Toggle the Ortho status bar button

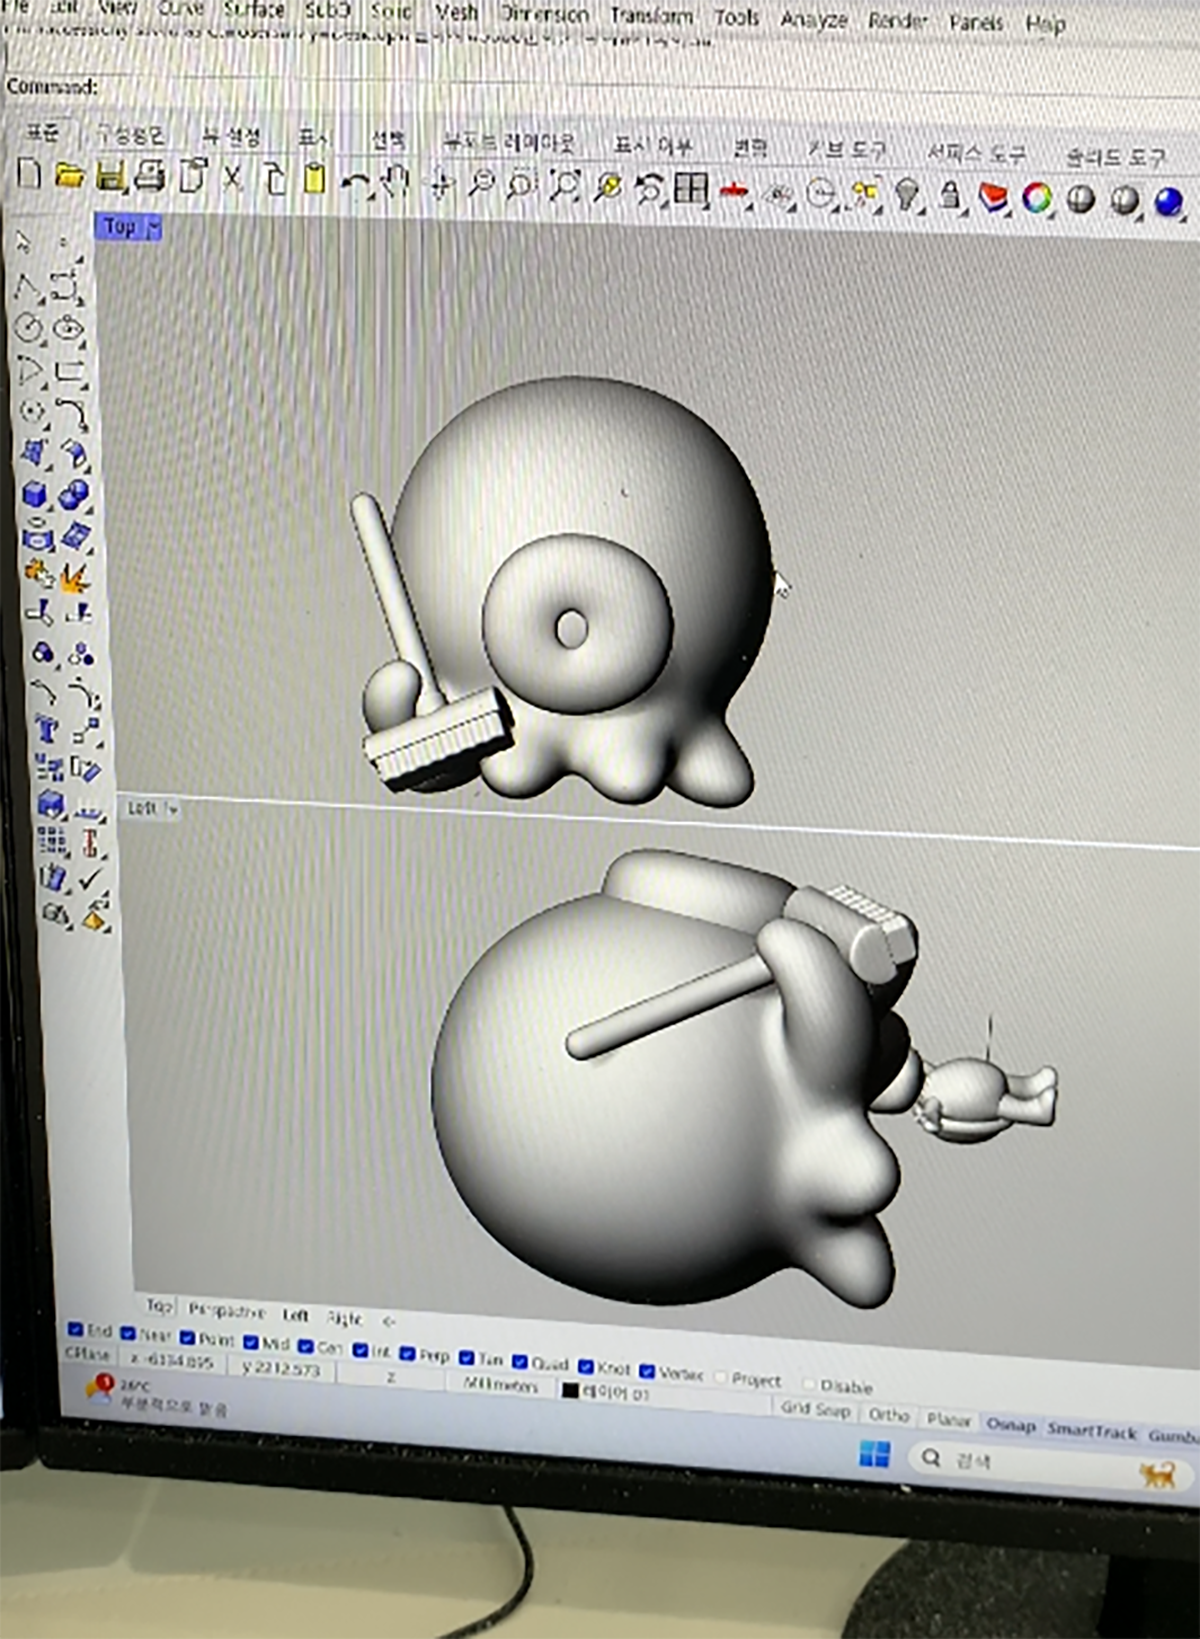pyautogui.click(x=888, y=1414)
